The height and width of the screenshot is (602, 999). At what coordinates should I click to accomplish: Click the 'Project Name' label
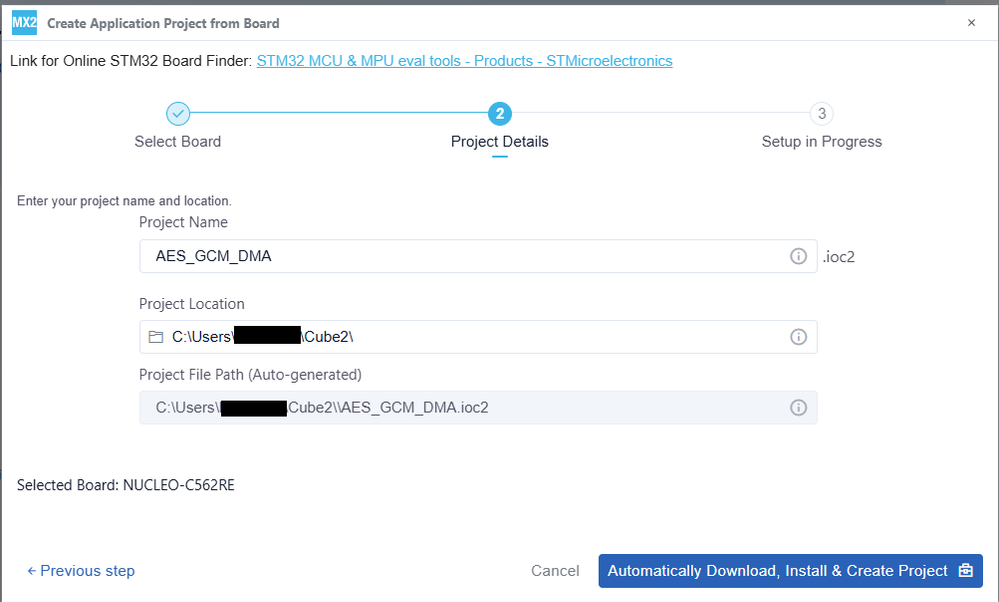(x=183, y=222)
